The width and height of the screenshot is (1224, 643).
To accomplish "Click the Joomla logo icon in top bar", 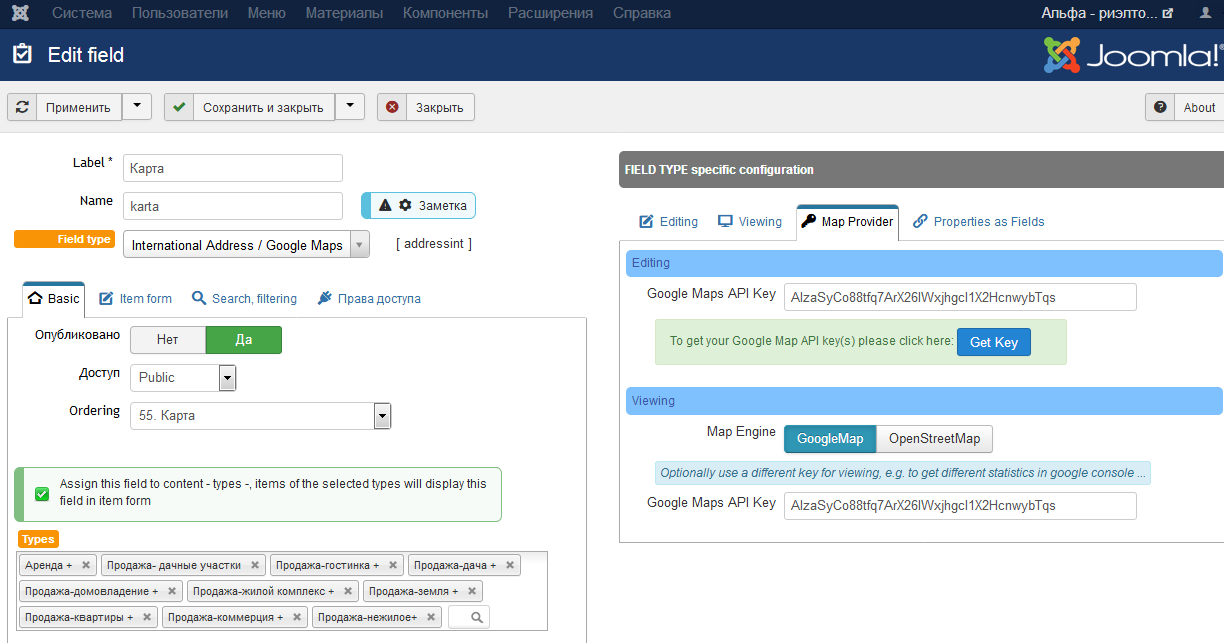I will point(21,13).
